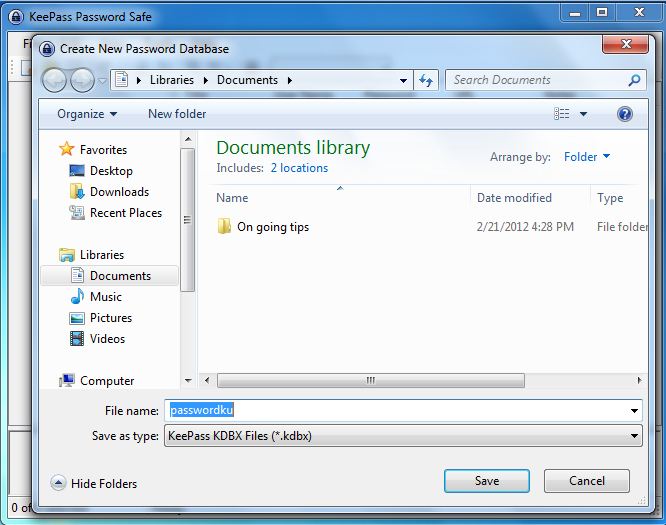Open the '2 locations' link
Image resolution: width=666 pixels, height=525 pixels.
click(x=299, y=168)
